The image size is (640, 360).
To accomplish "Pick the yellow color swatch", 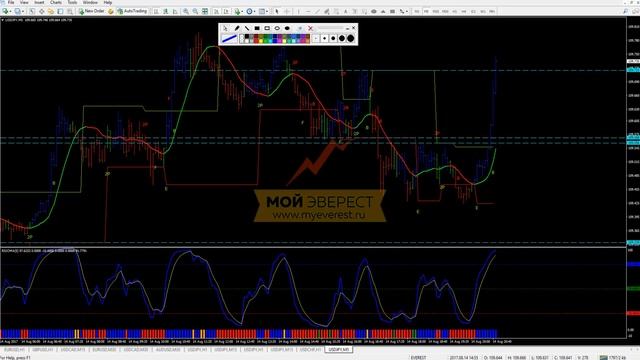I will 261,41.
